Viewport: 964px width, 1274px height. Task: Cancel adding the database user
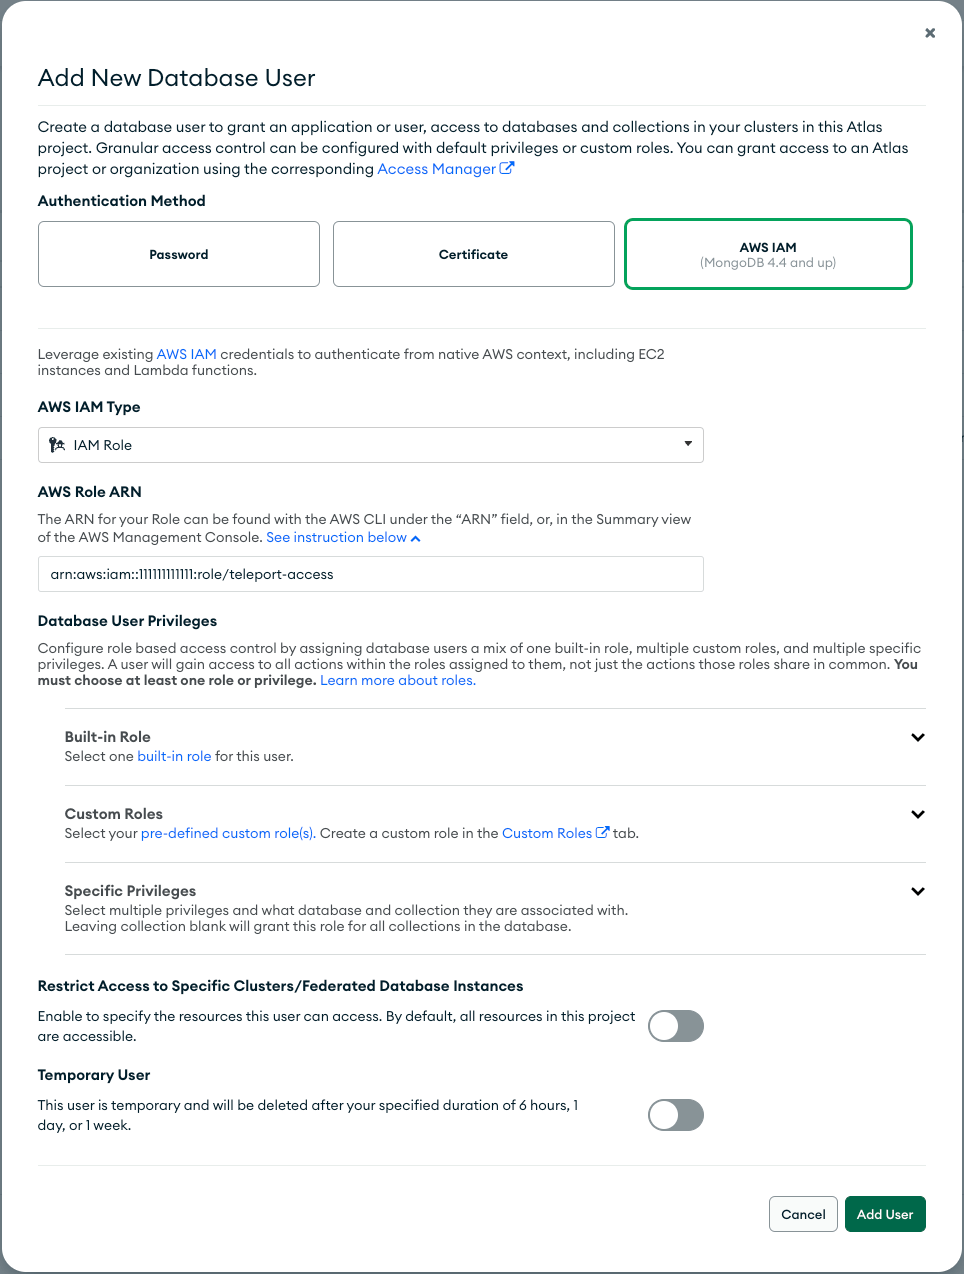803,1213
